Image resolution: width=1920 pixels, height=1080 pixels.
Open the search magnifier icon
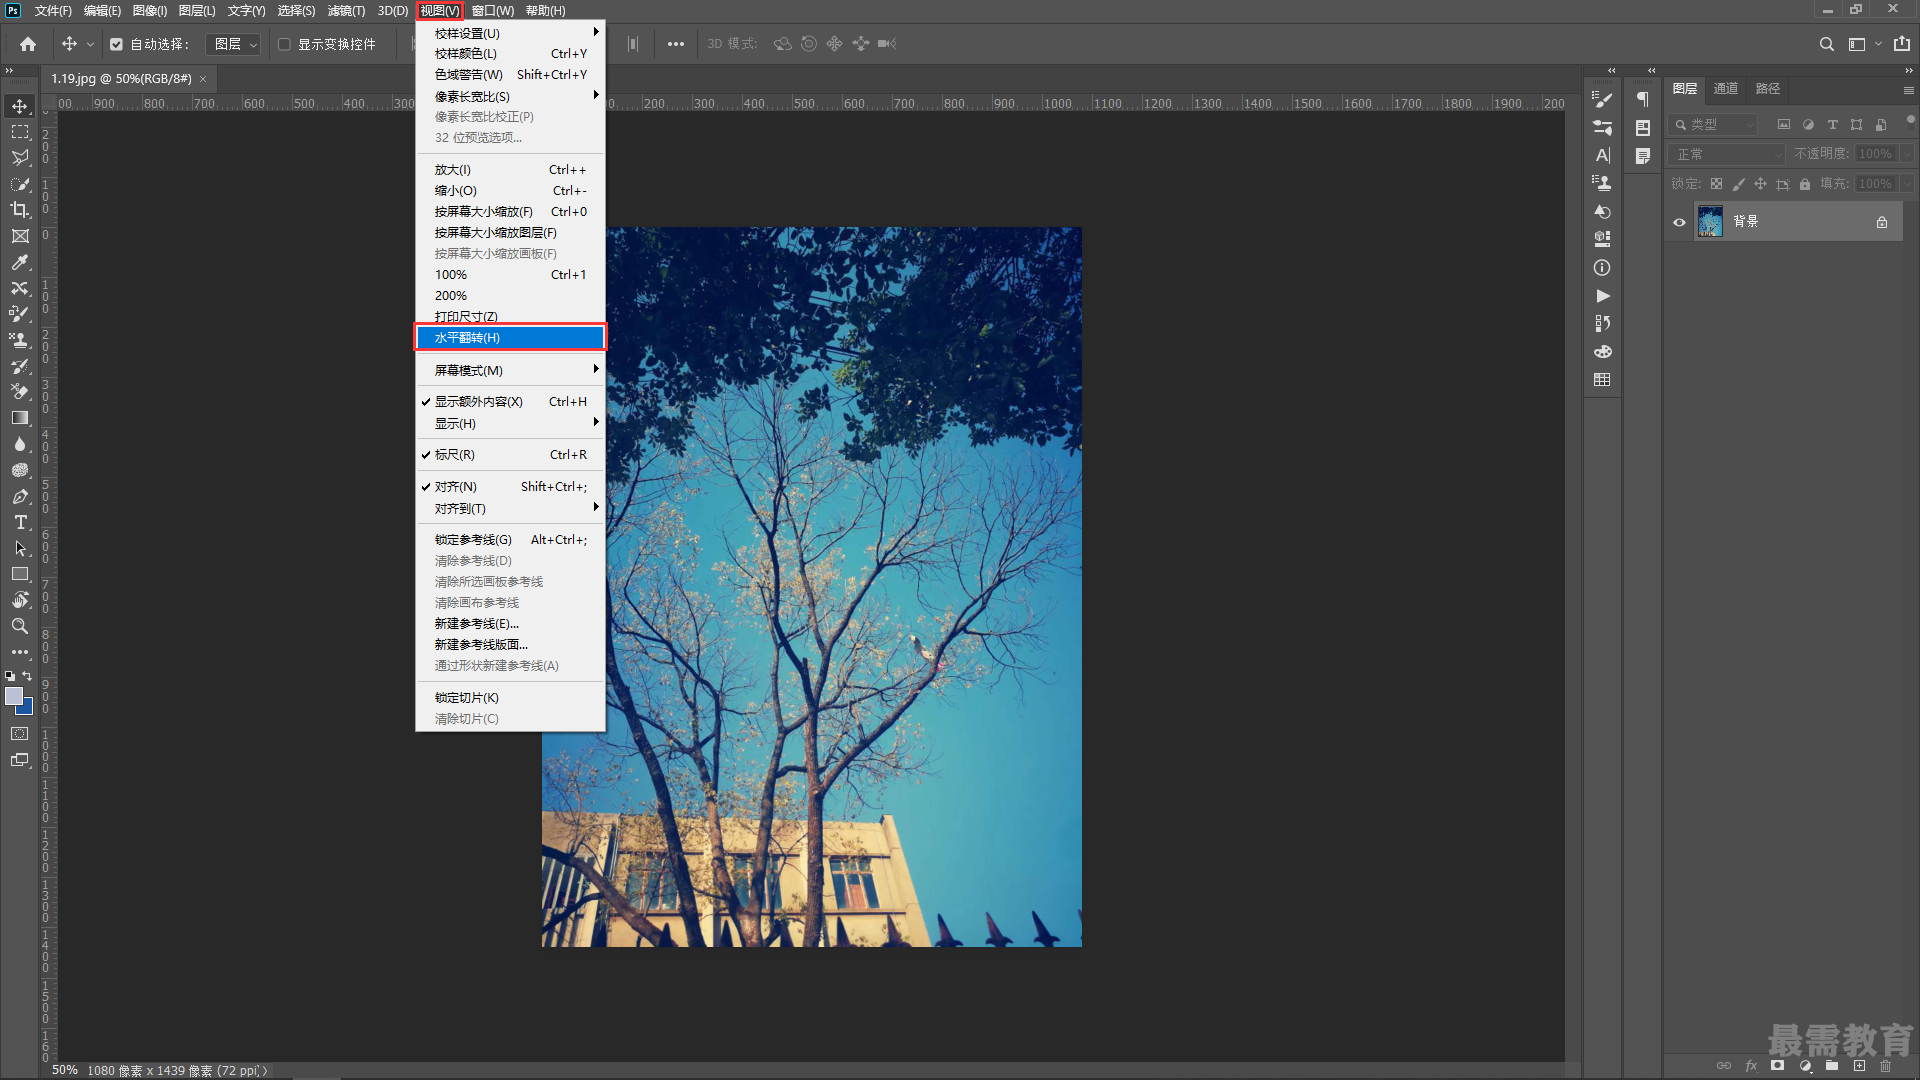pyautogui.click(x=1826, y=44)
